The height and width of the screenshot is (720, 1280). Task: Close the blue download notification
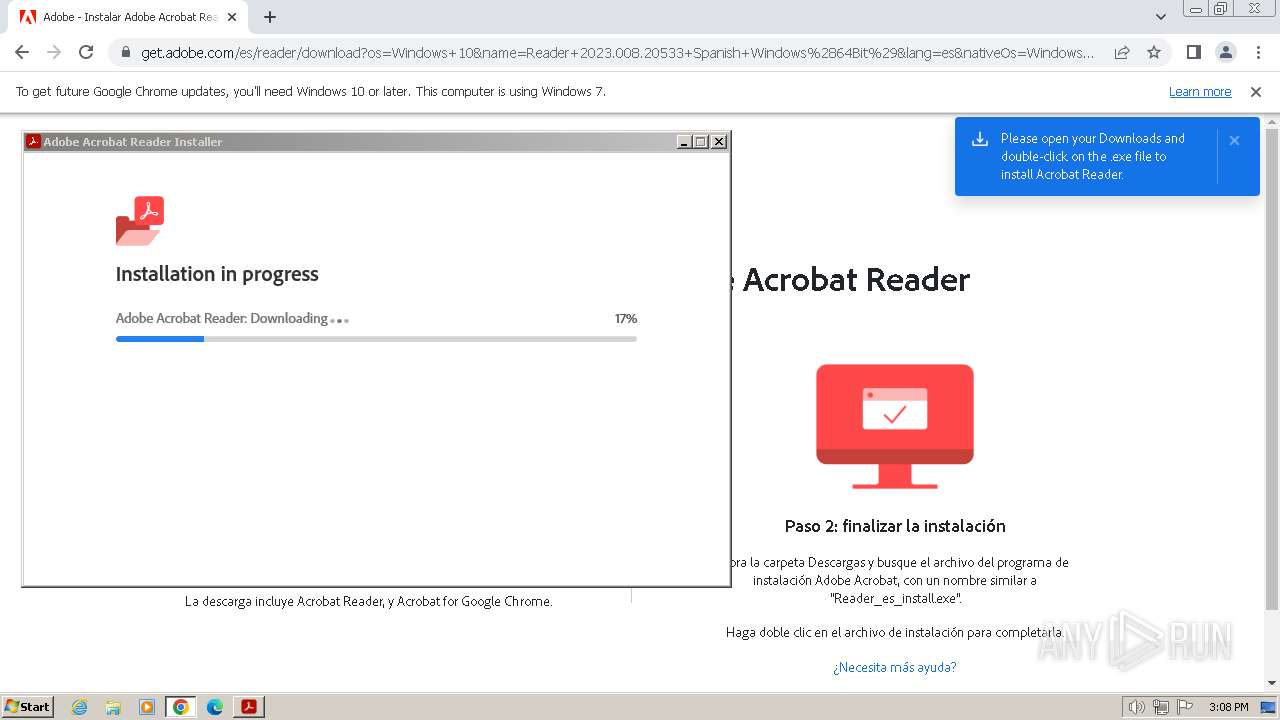tap(1234, 140)
